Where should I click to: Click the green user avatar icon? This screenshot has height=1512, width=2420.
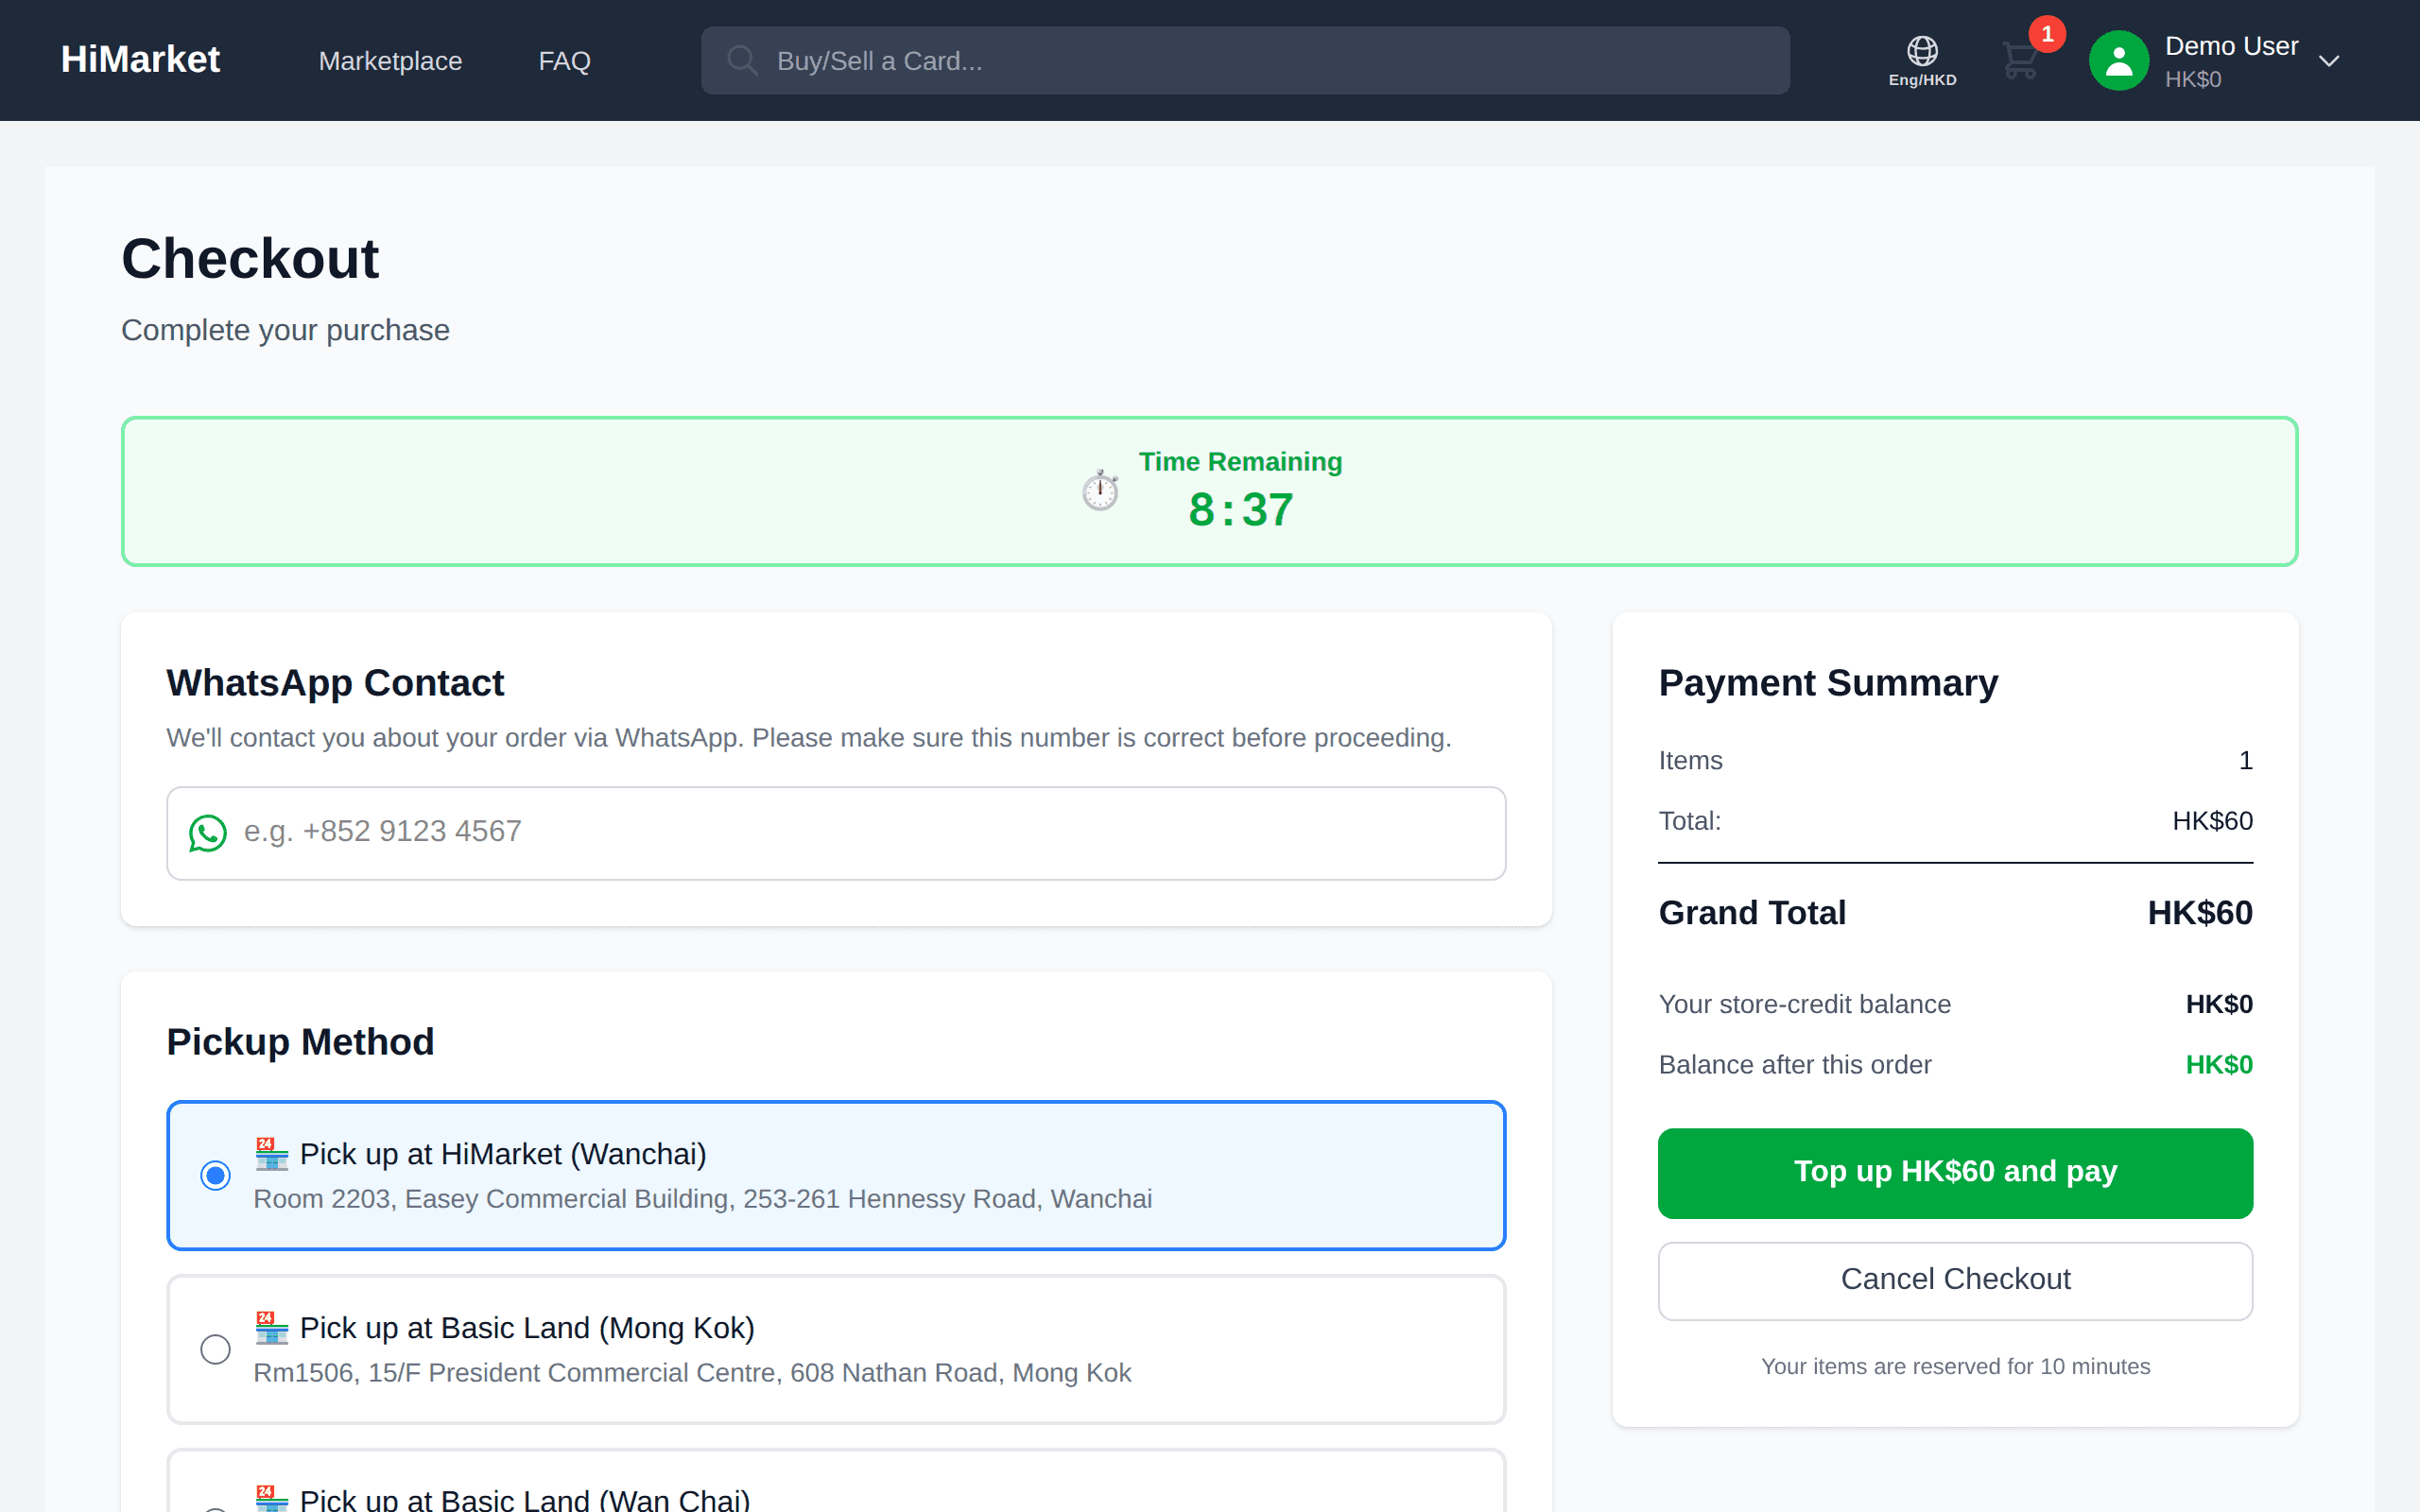click(x=2118, y=61)
